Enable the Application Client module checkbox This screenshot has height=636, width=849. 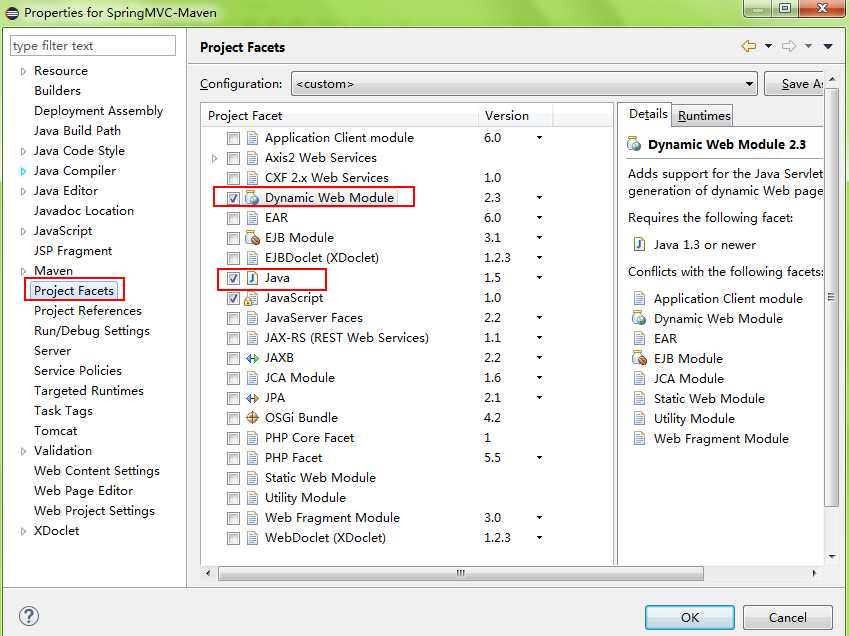tap(233, 138)
